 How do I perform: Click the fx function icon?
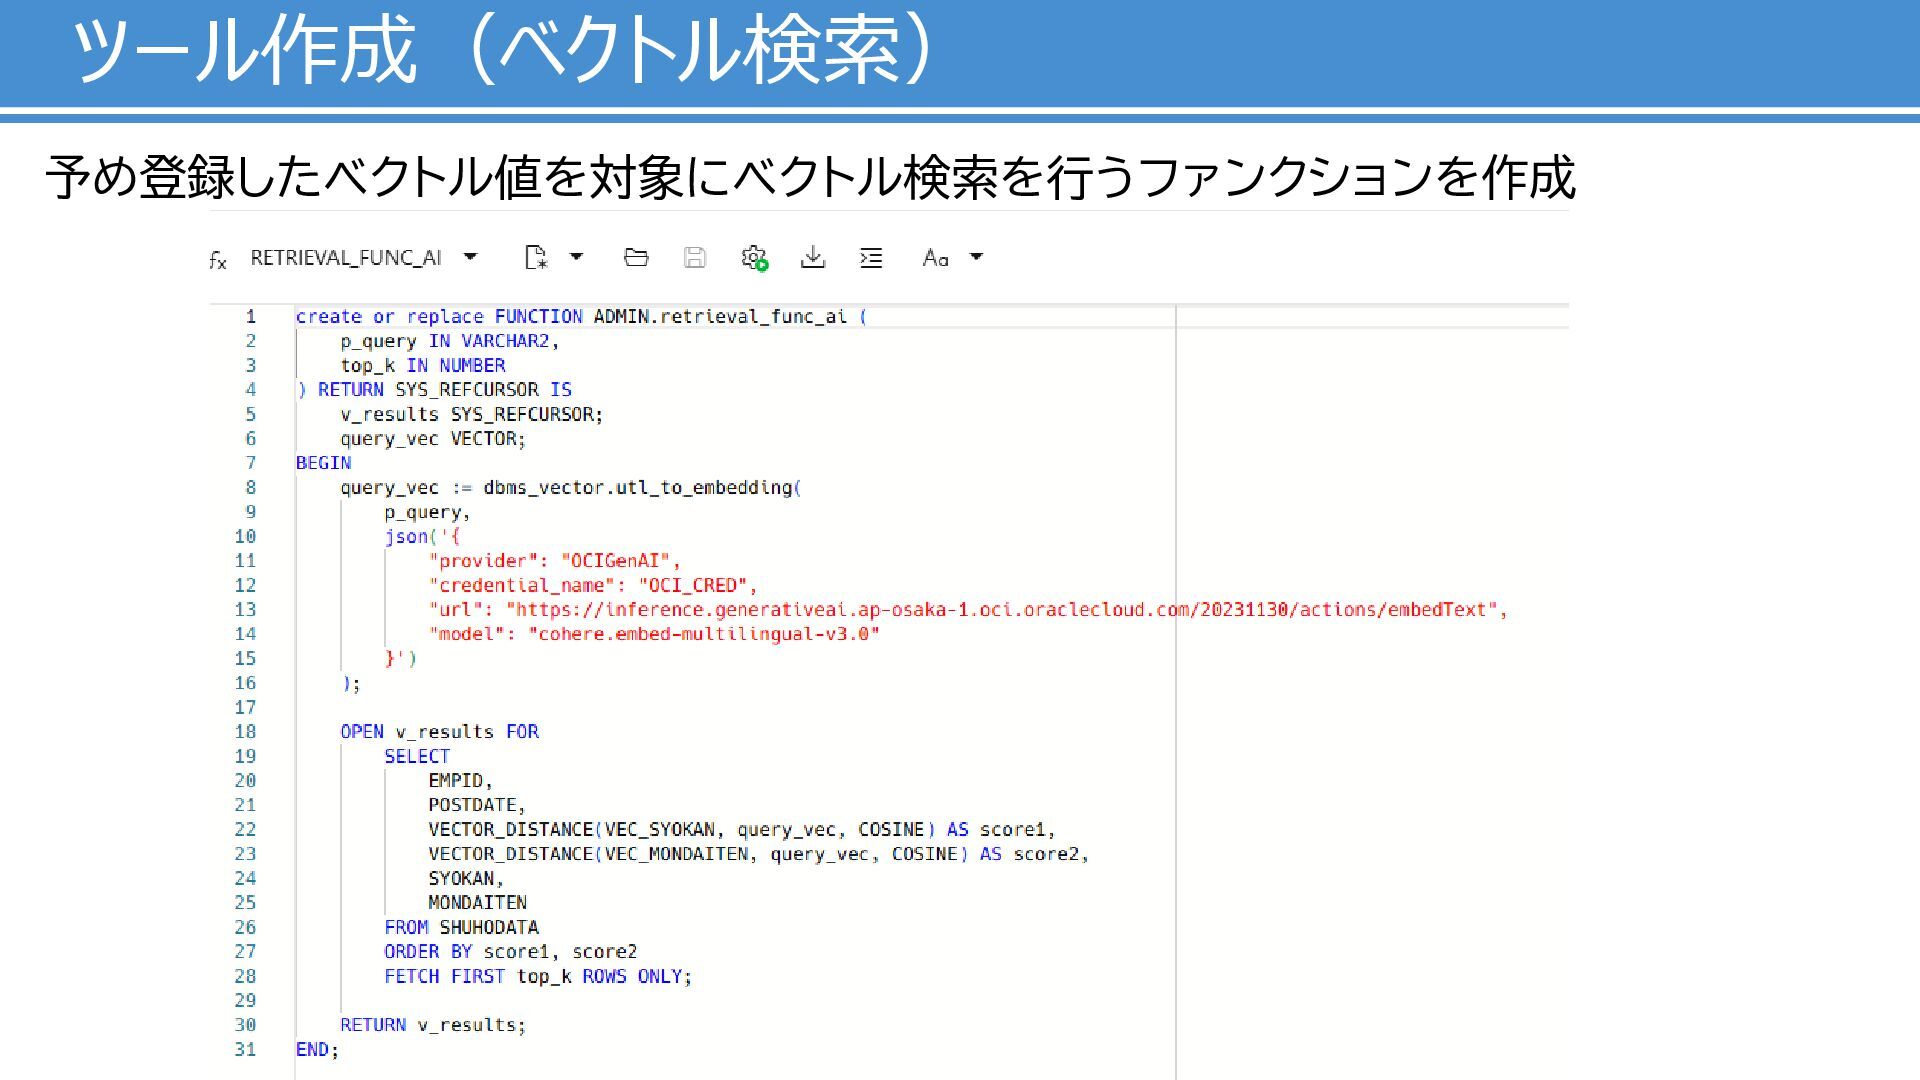218,260
